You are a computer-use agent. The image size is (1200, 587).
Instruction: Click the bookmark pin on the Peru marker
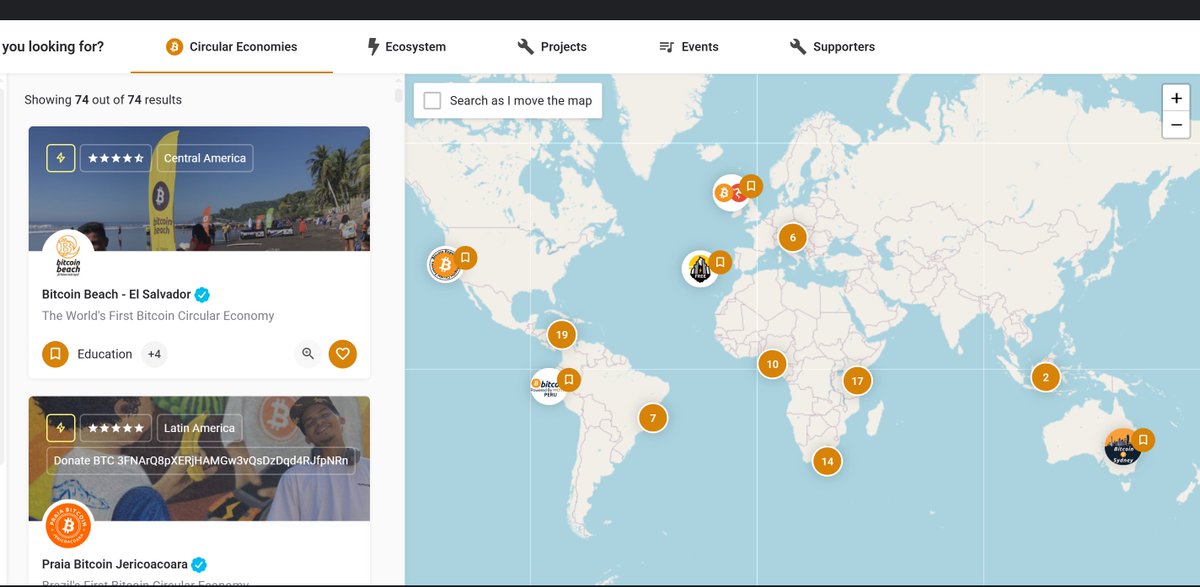[569, 379]
